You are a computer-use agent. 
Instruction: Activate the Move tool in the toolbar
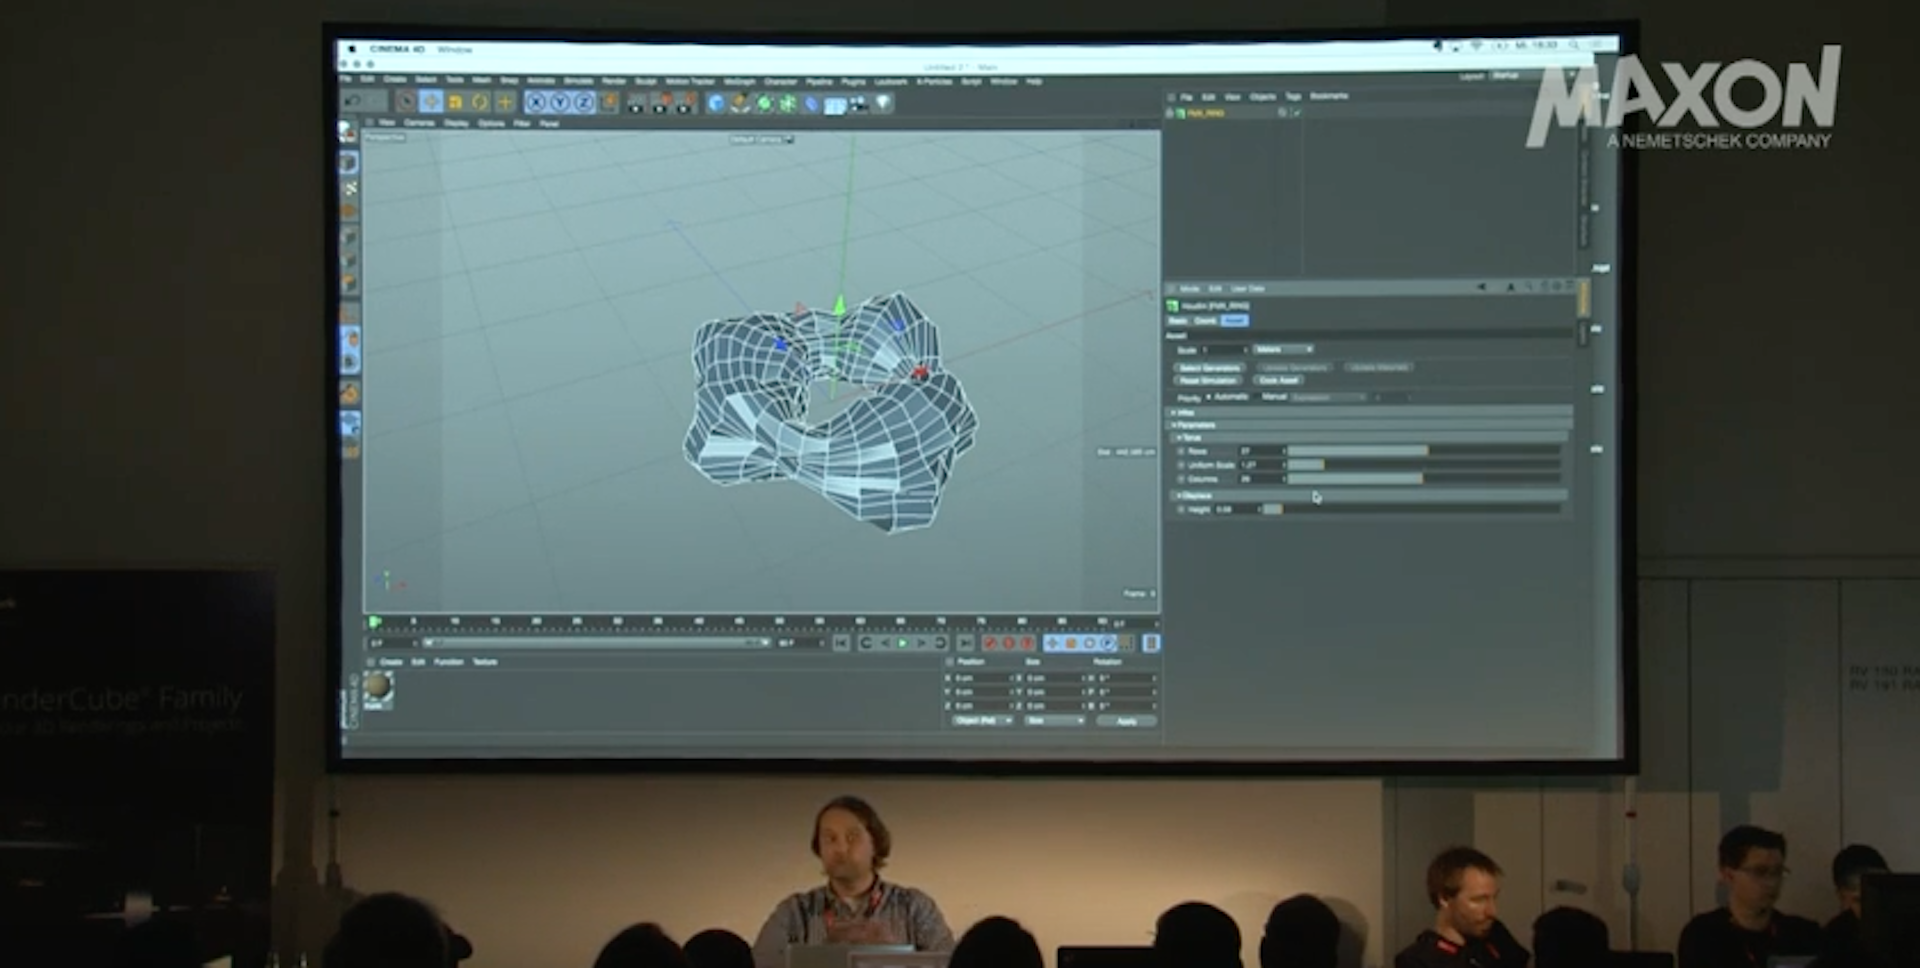431,101
